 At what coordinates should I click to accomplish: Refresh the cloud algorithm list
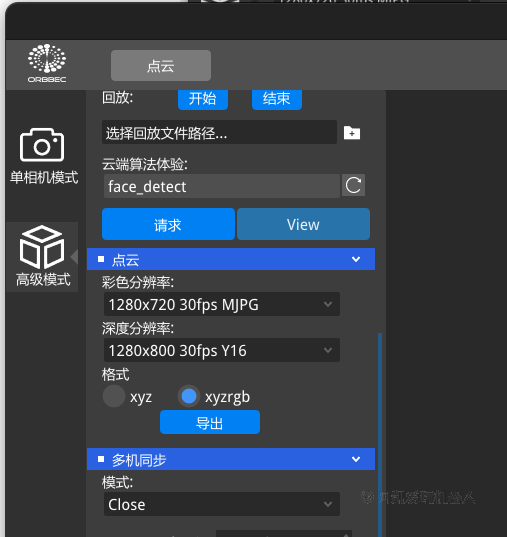click(x=353, y=186)
